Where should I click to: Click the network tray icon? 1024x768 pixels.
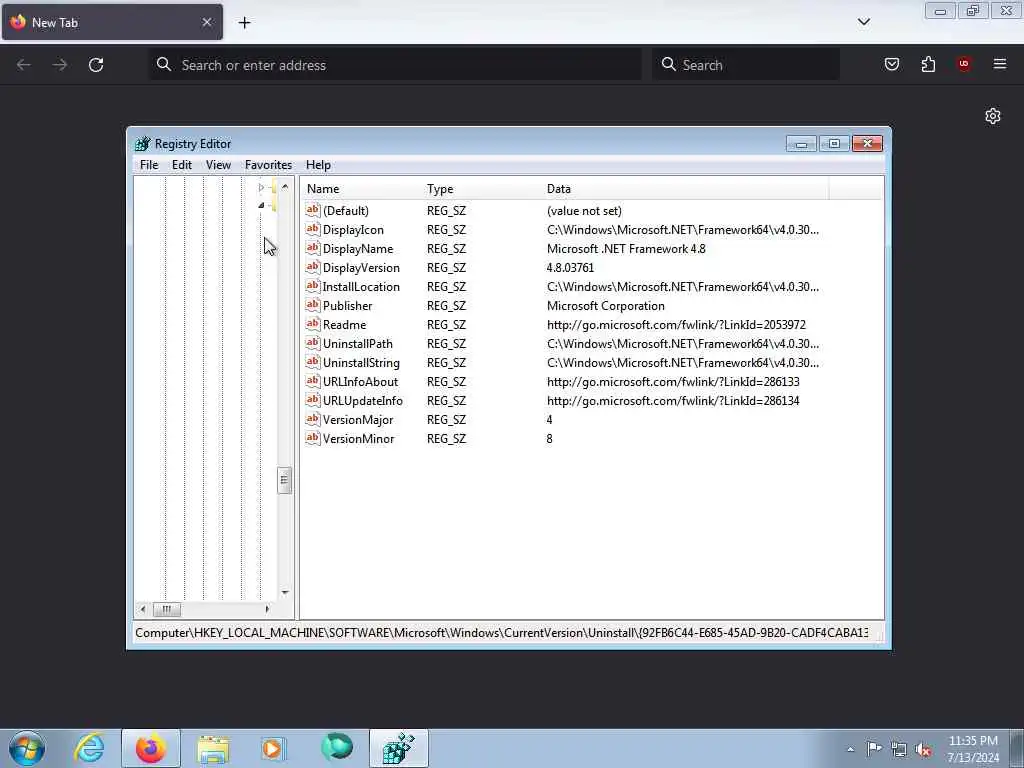click(899, 749)
